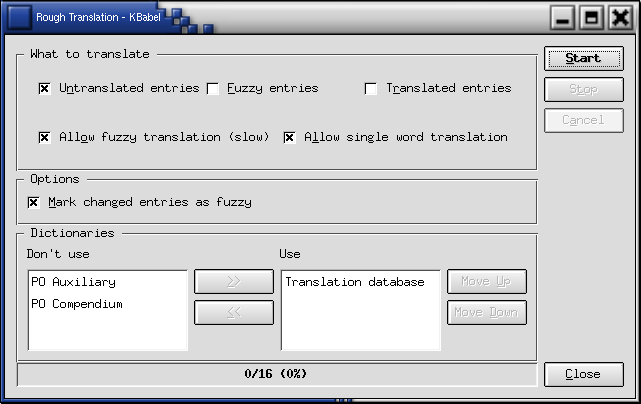Click the << move-to-Don't-use arrow button
This screenshot has width=641, height=404.
click(x=234, y=312)
